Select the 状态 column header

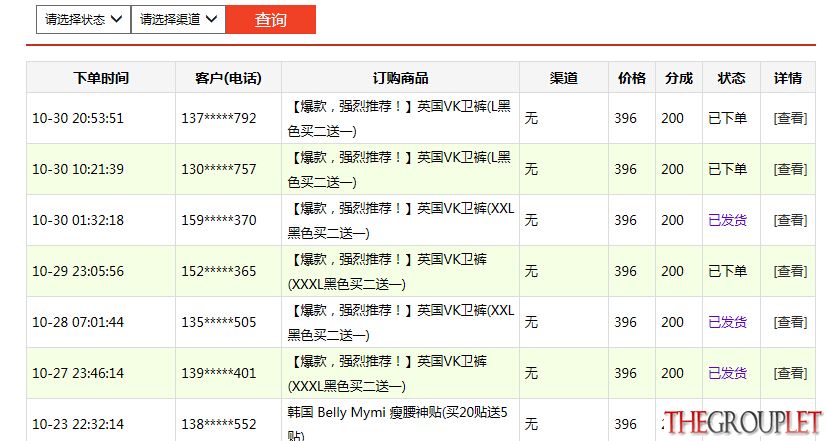click(x=731, y=78)
